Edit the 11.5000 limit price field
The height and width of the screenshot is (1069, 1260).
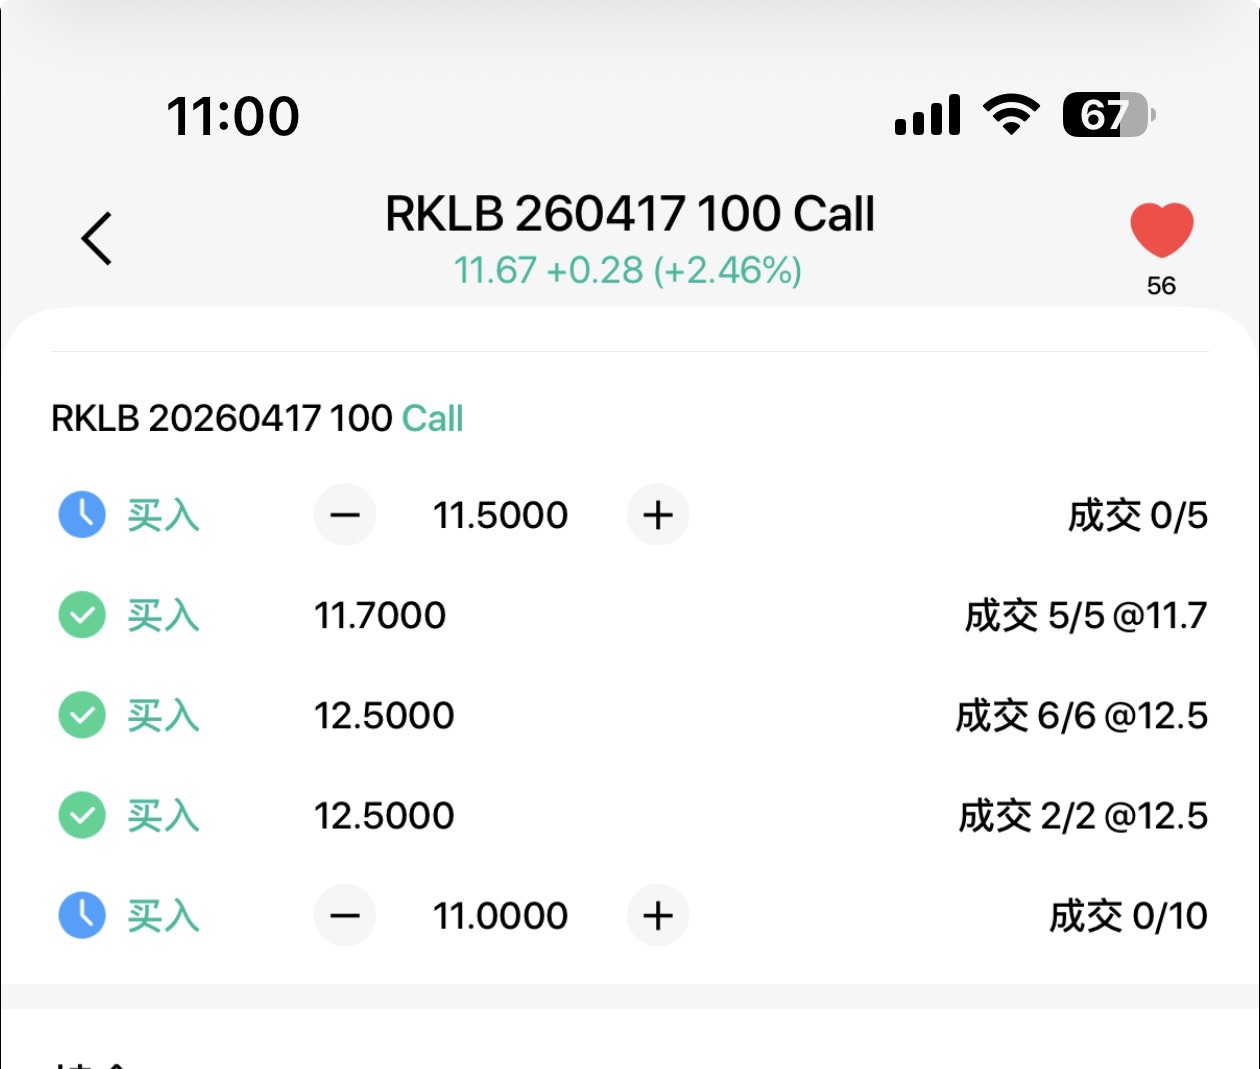pyautogui.click(x=500, y=515)
